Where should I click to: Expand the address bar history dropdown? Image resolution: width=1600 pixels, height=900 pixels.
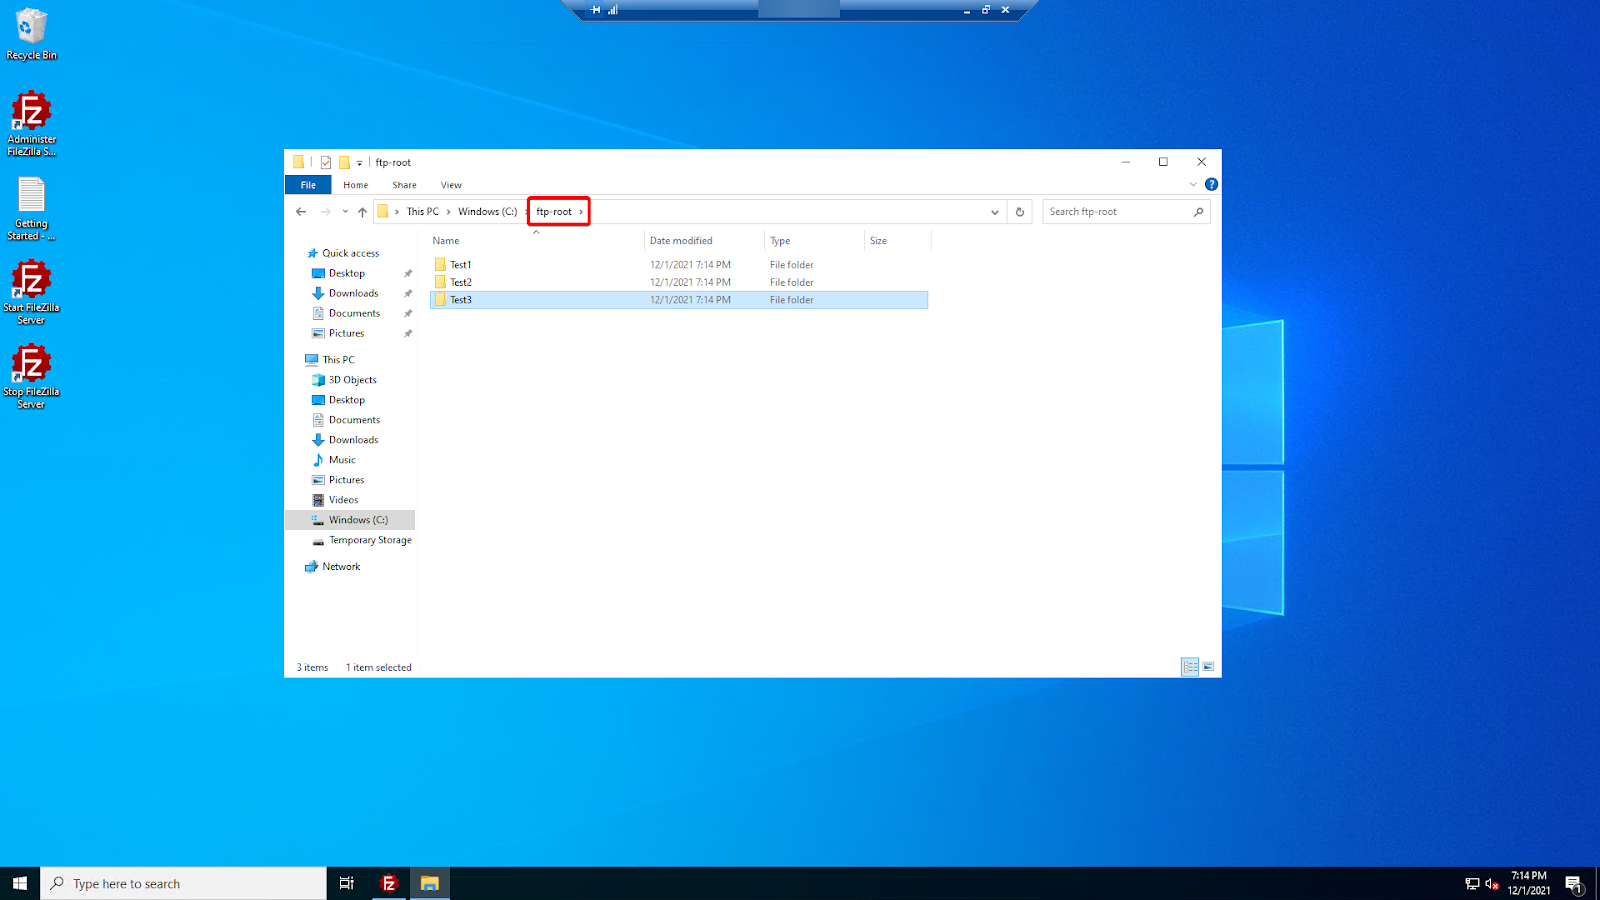995,212
